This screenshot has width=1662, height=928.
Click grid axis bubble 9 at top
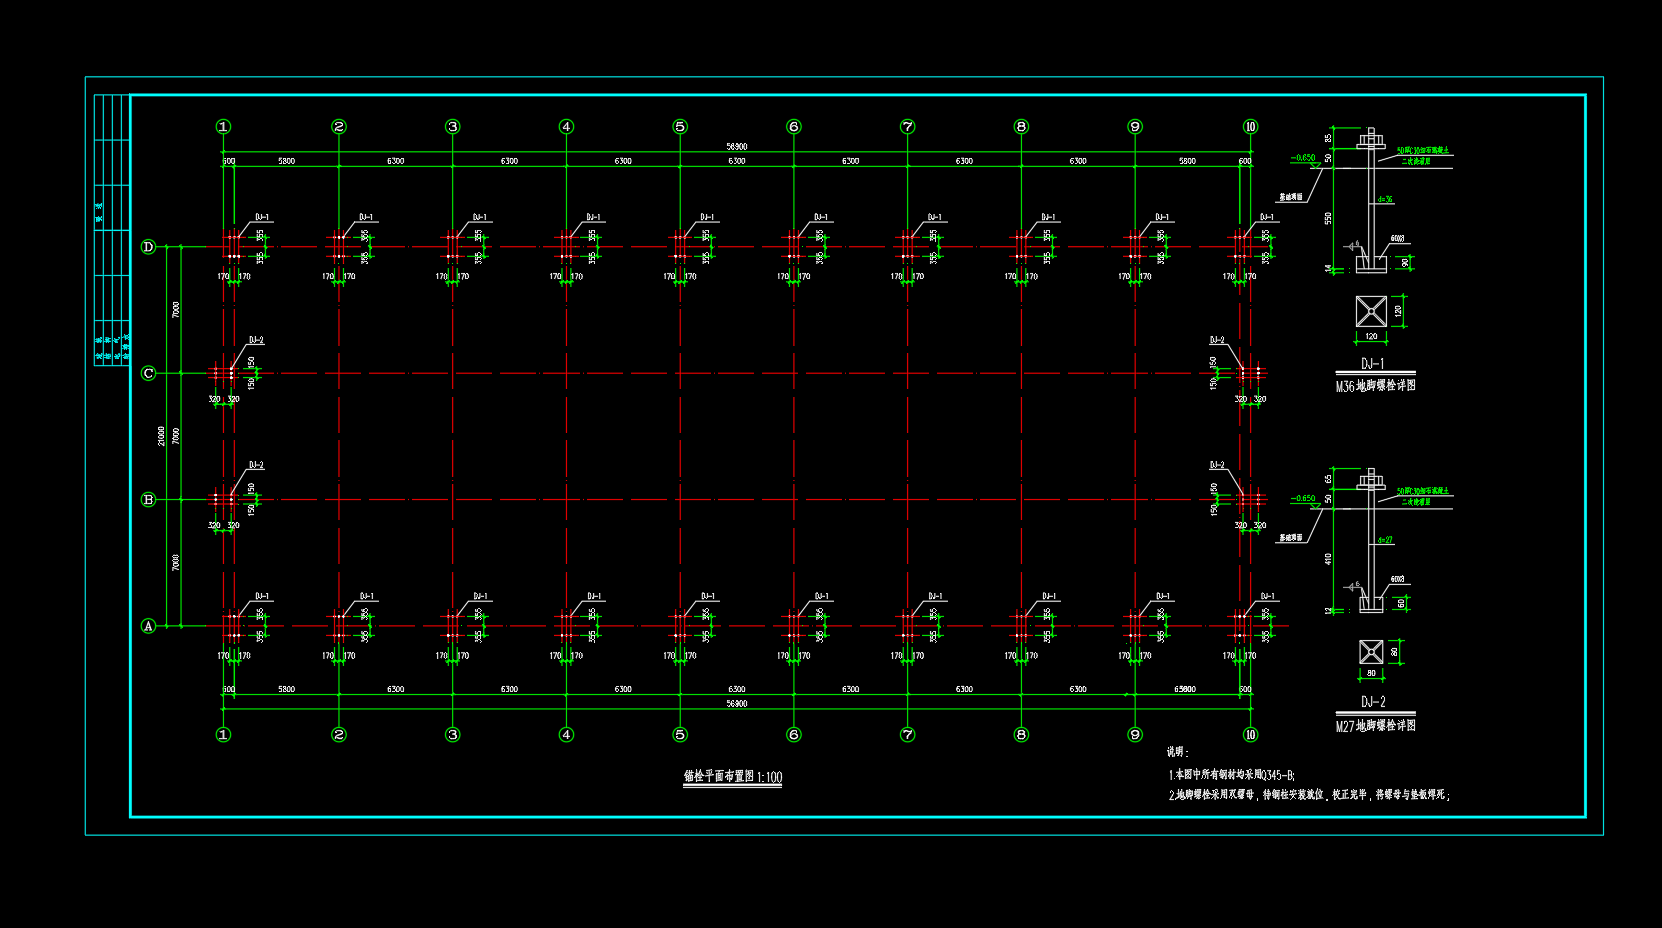pyautogui.click(x=1135, y=127)
